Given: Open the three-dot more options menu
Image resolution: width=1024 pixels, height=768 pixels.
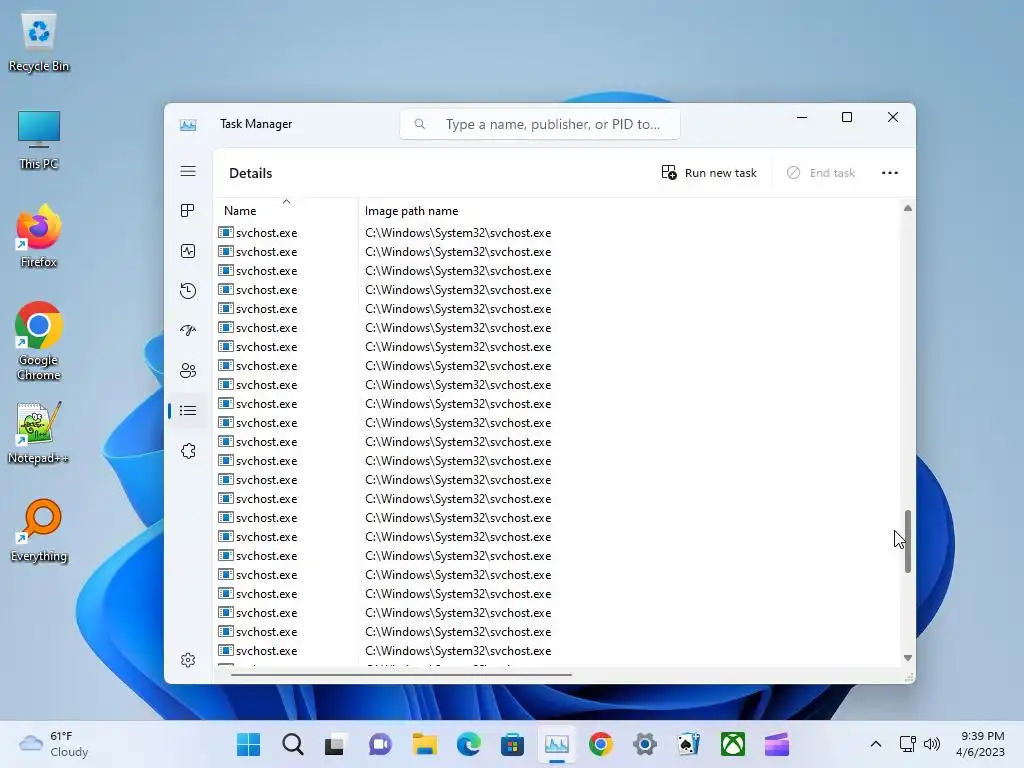Looking at the screenshot, I should (x=889, y=172).
